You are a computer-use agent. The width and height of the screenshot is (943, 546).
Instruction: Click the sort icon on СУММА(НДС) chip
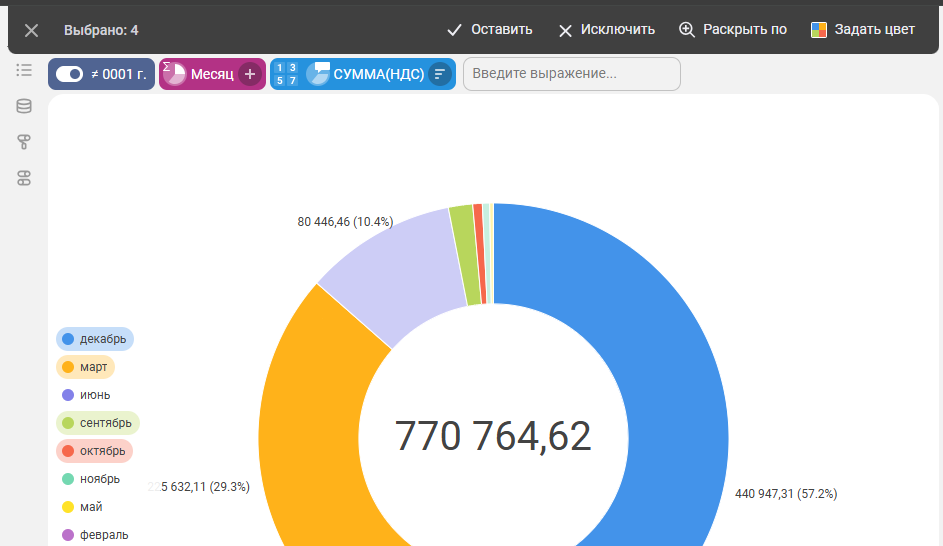439,74
